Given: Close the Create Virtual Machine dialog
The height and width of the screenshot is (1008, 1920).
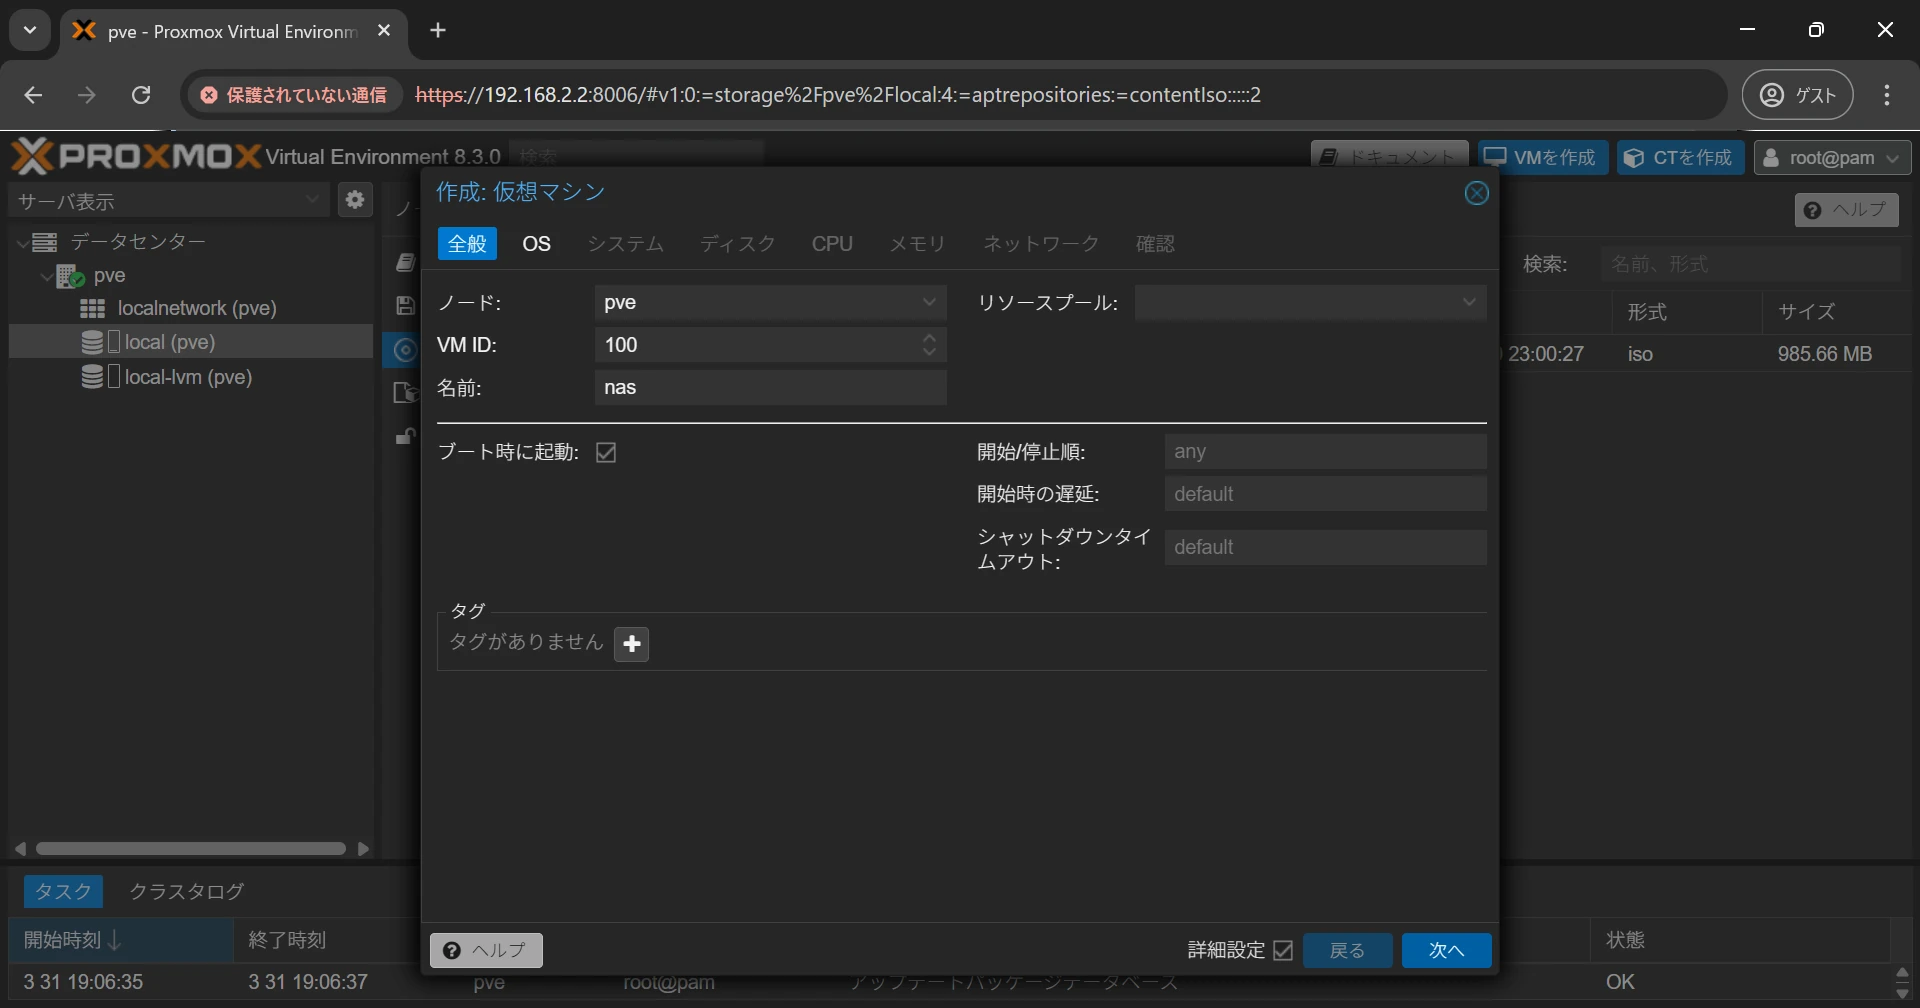Looking at the screenshot, I should click(1476, 193).
